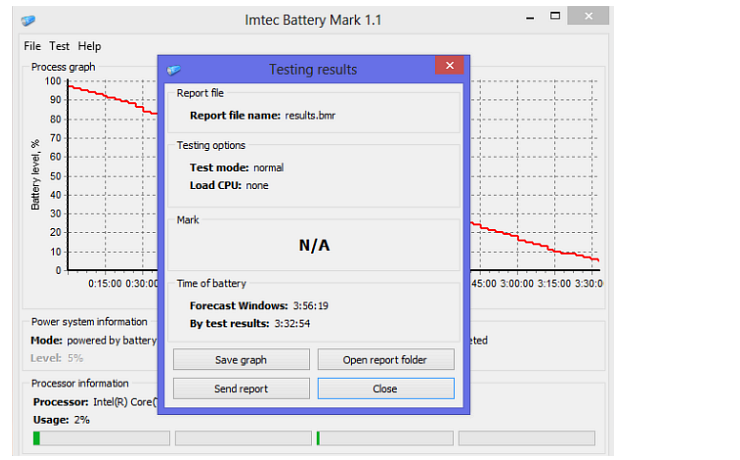The height and width of the screenshot is (460, 740).
Task: Close the Imtec Battery Mark main window
Action: (588, 16)
